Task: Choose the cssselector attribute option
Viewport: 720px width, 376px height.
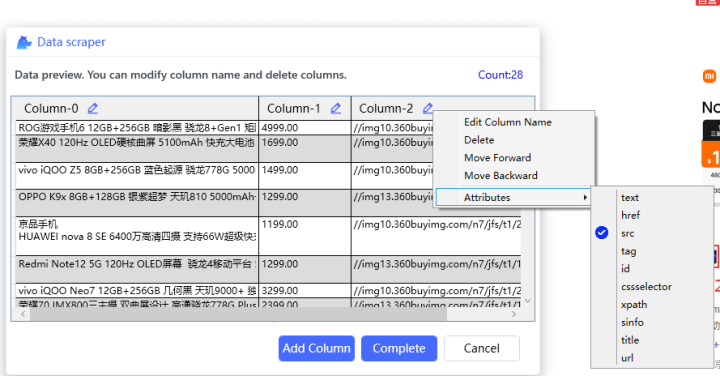Action: [646, 286]
